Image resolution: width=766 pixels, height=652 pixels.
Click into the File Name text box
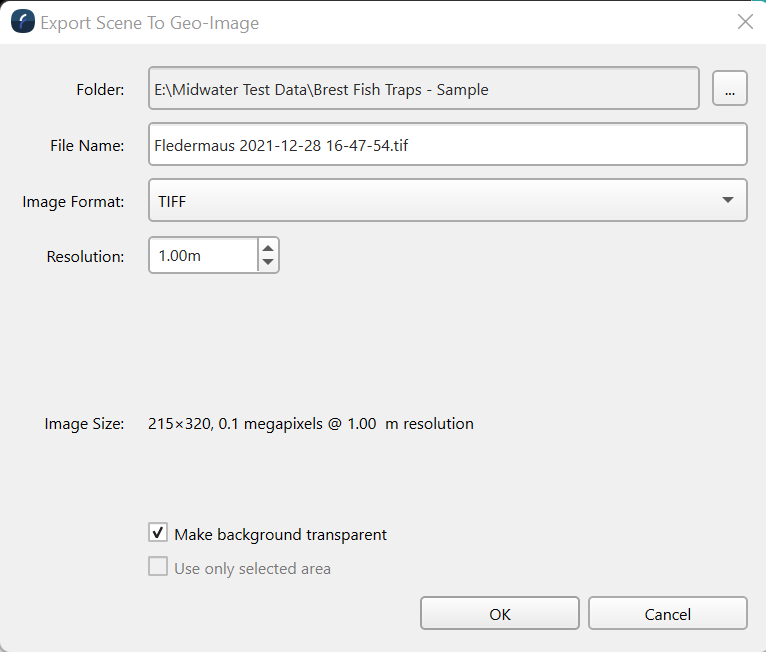pos(447,145)
